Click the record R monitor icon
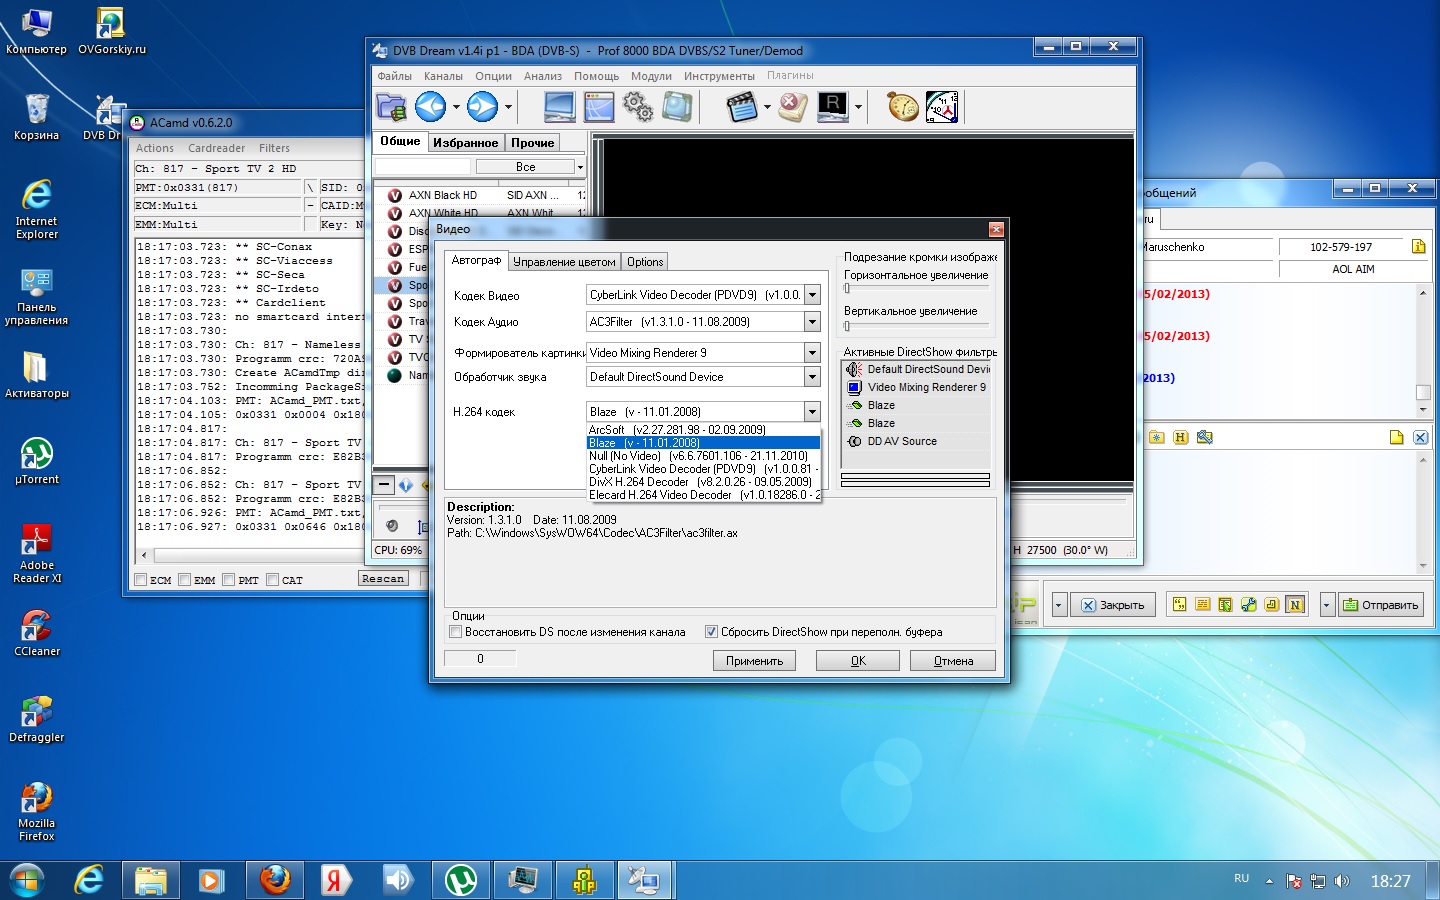The image size is (1440, 900). coord(833,106)
